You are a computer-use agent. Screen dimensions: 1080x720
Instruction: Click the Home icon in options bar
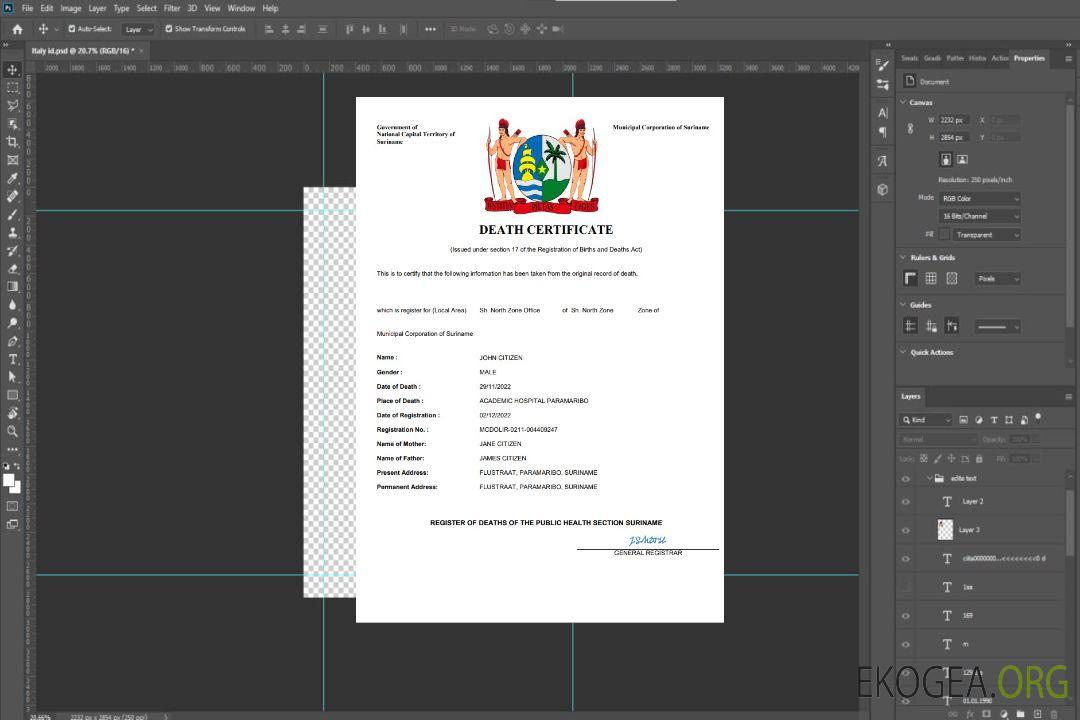click(x=17, y=29)
